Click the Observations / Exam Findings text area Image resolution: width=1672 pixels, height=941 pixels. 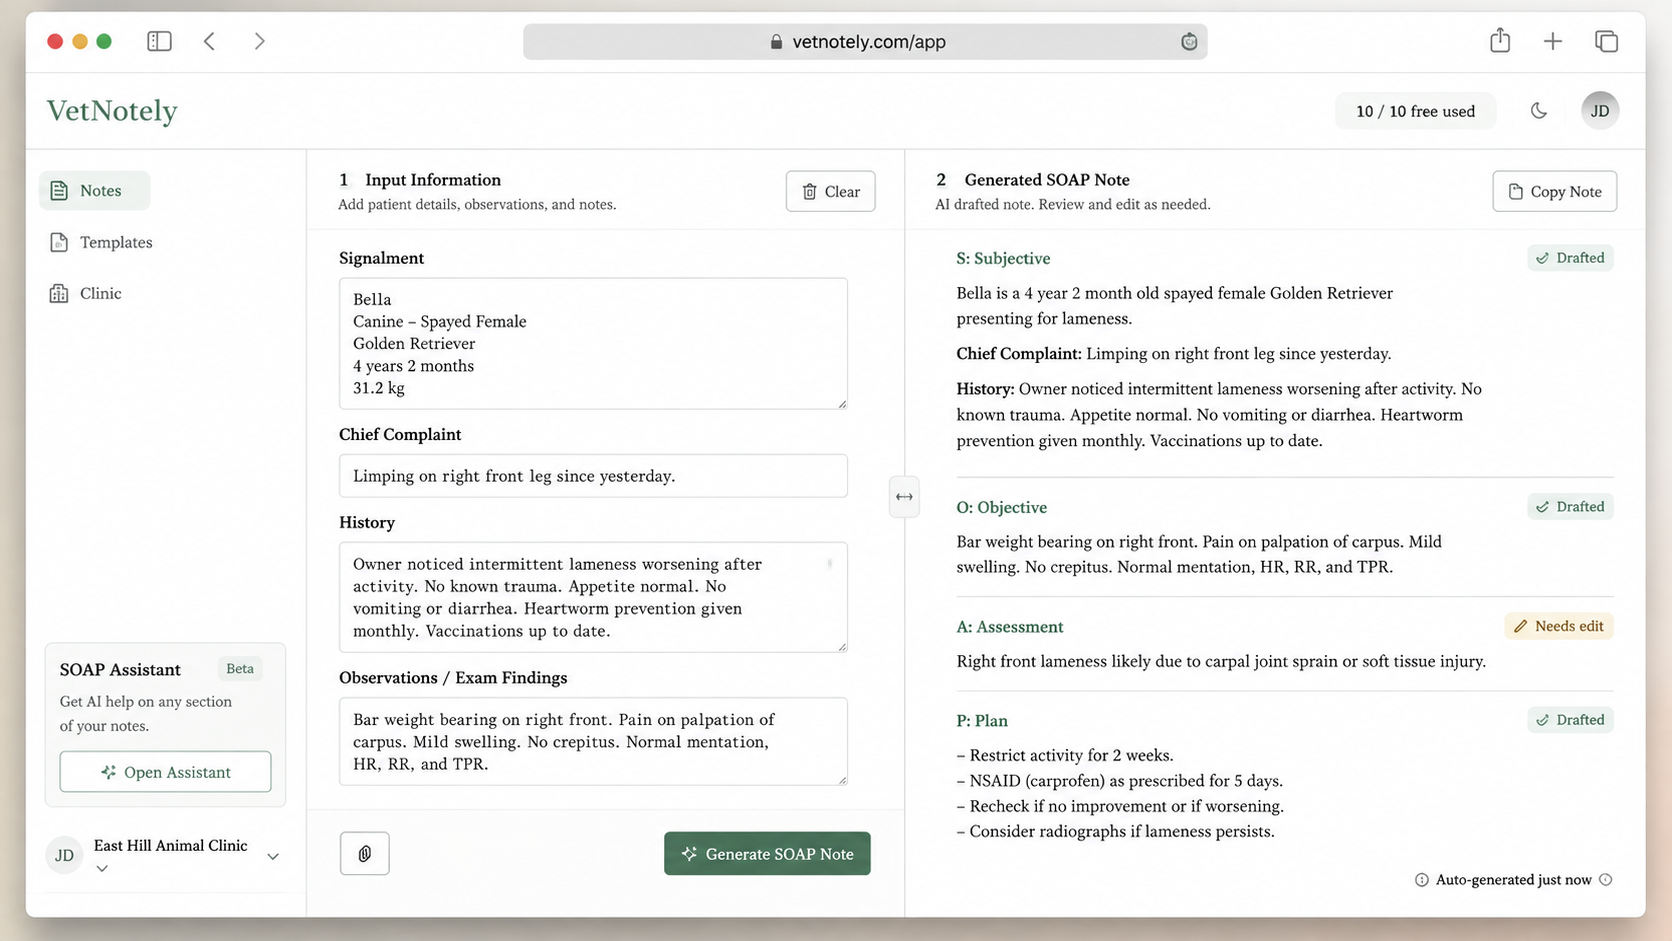593,741
